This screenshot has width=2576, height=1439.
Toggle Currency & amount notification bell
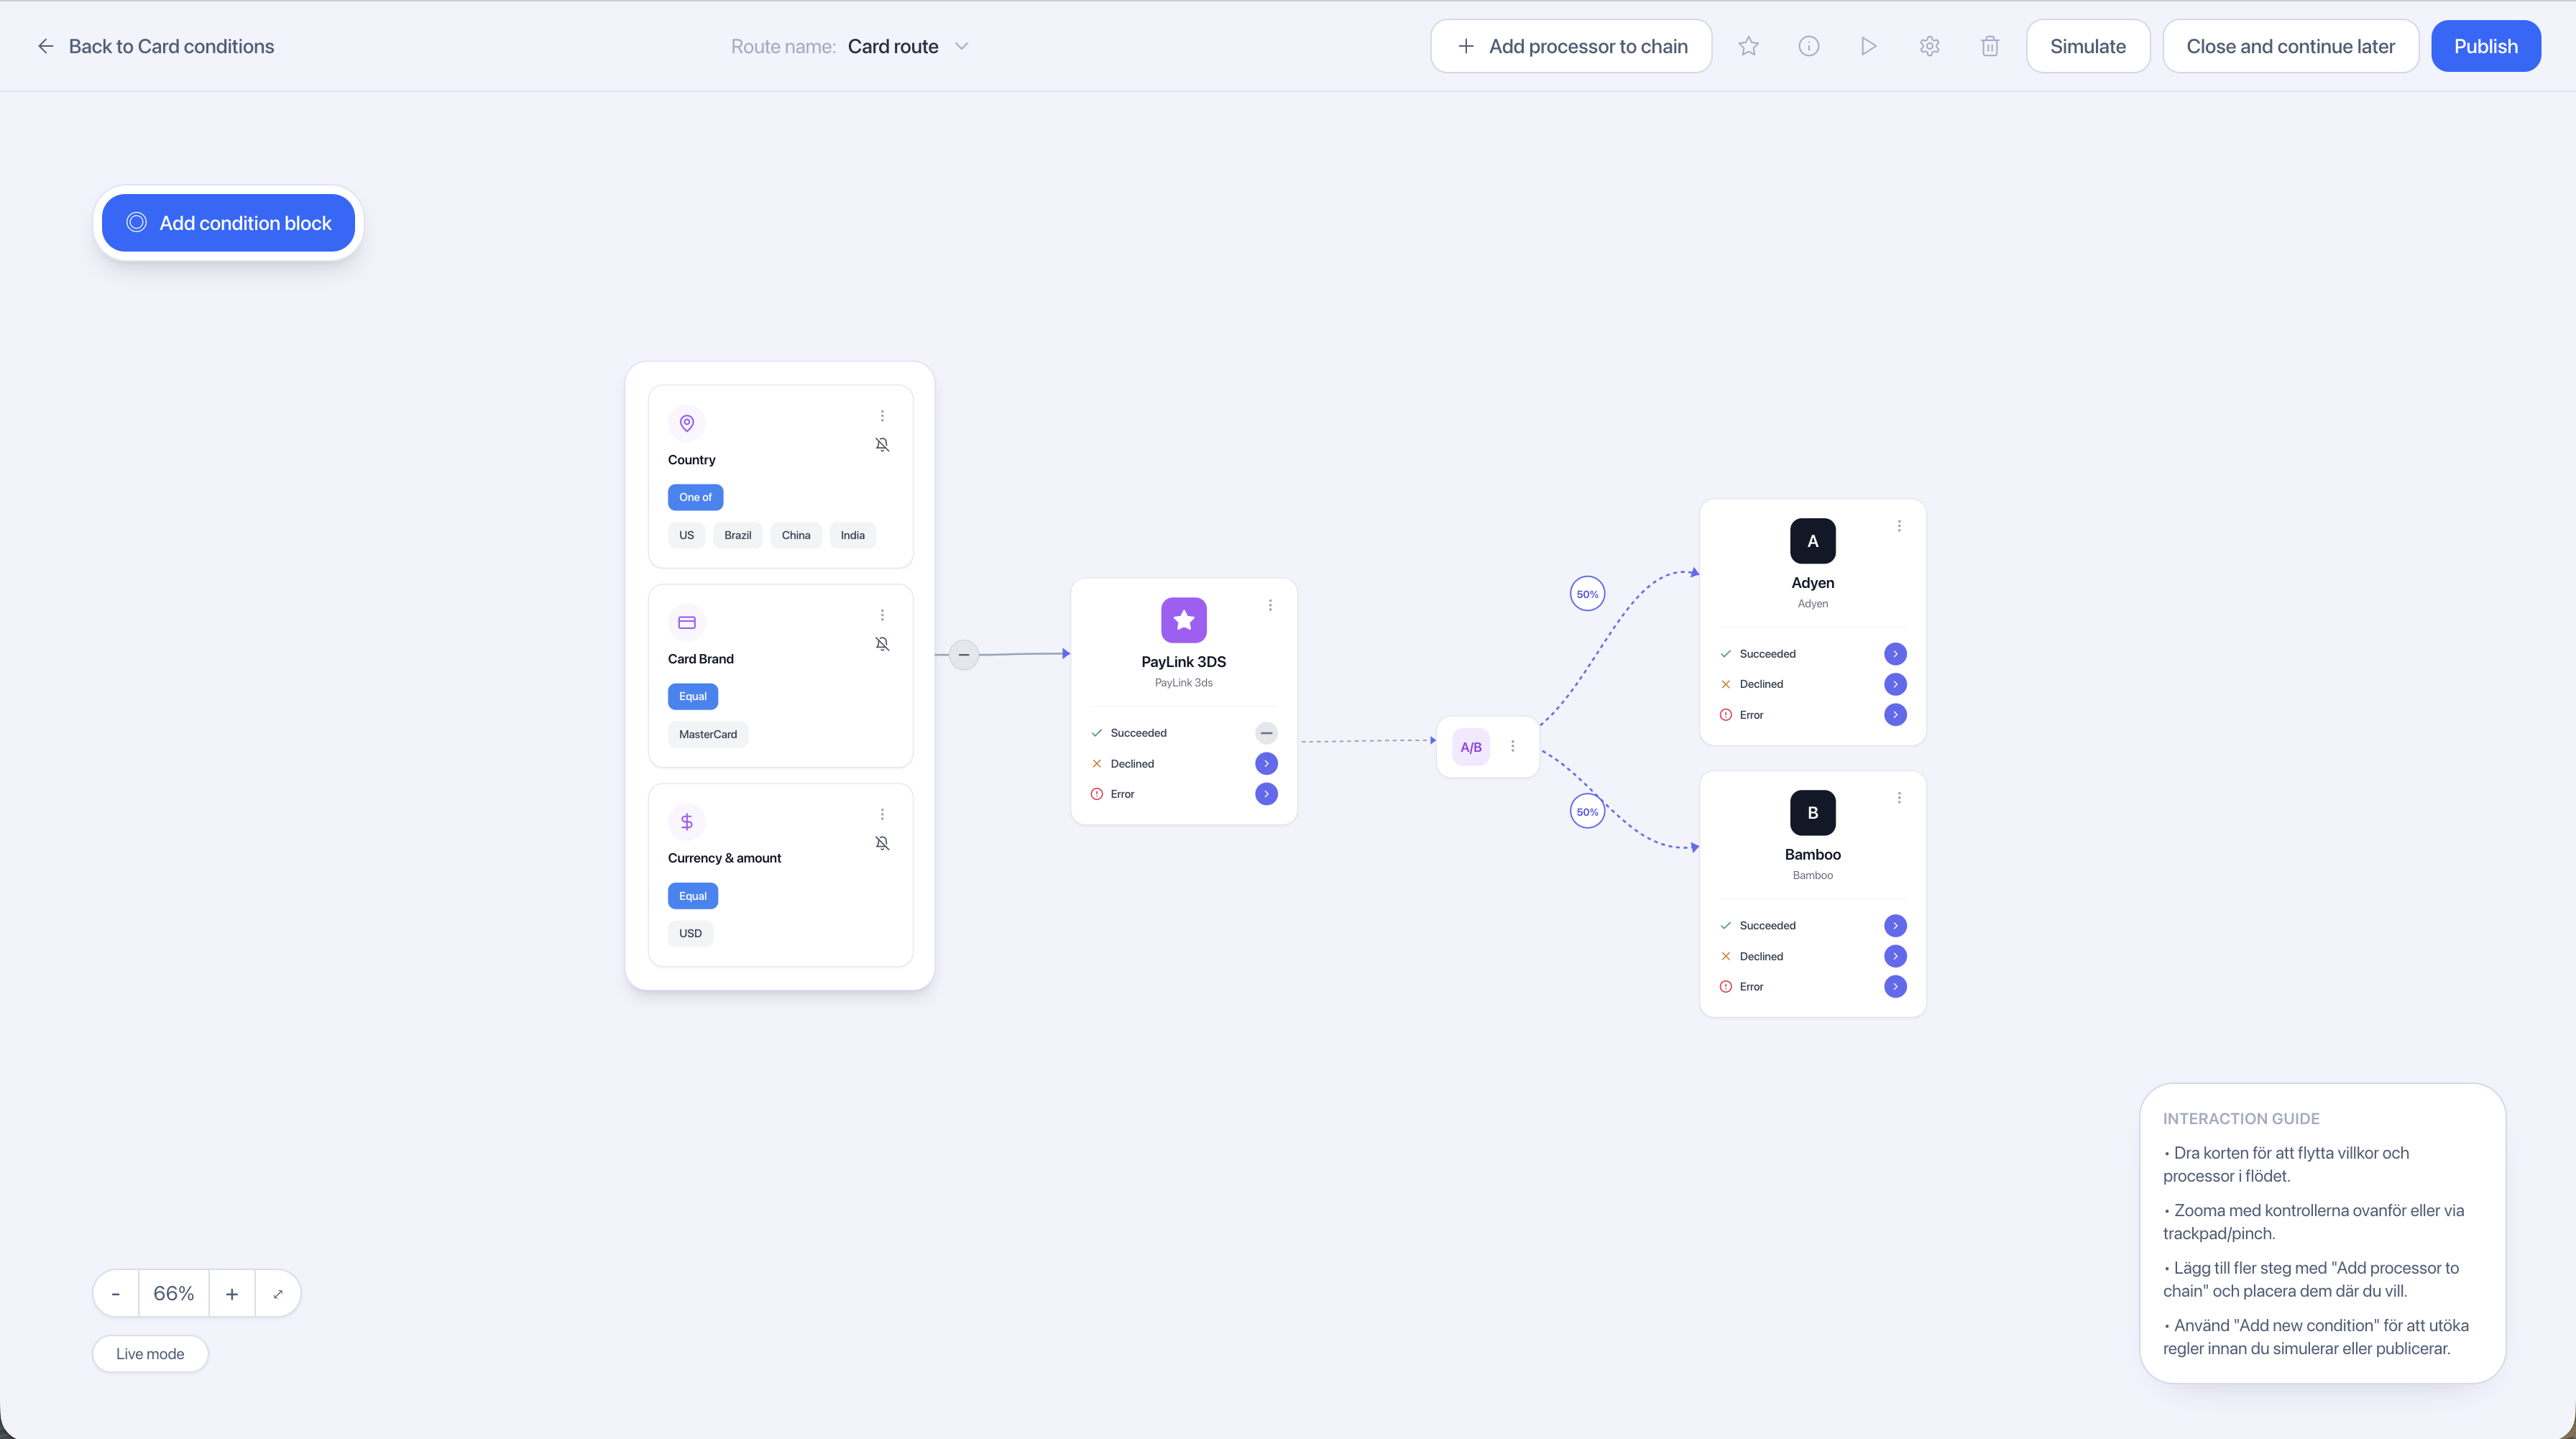click(882, 843)
